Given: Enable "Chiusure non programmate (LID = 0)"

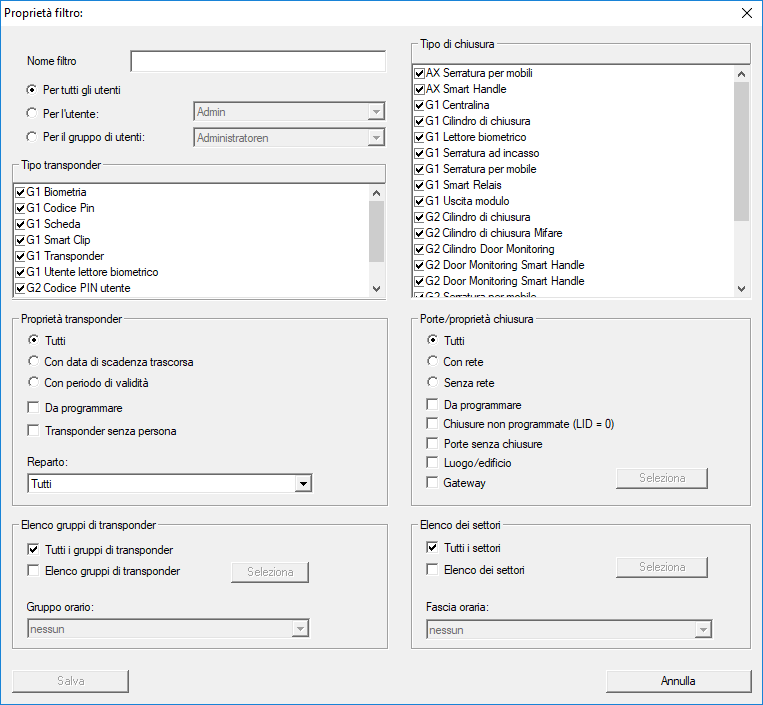Looking at the screenshot, I should [x=432, y=424].
